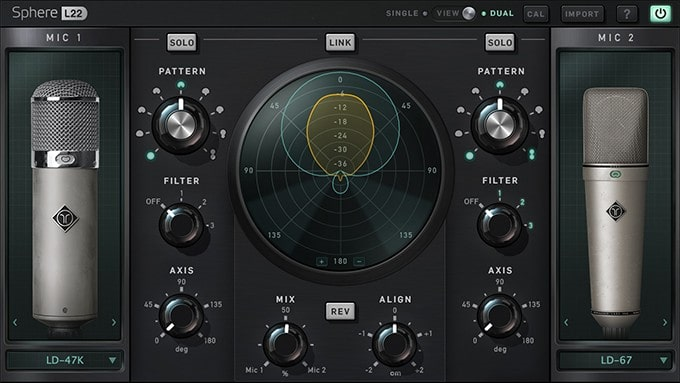Select the cardioid pattern icon above Mic 1 knob

(181, 85)
